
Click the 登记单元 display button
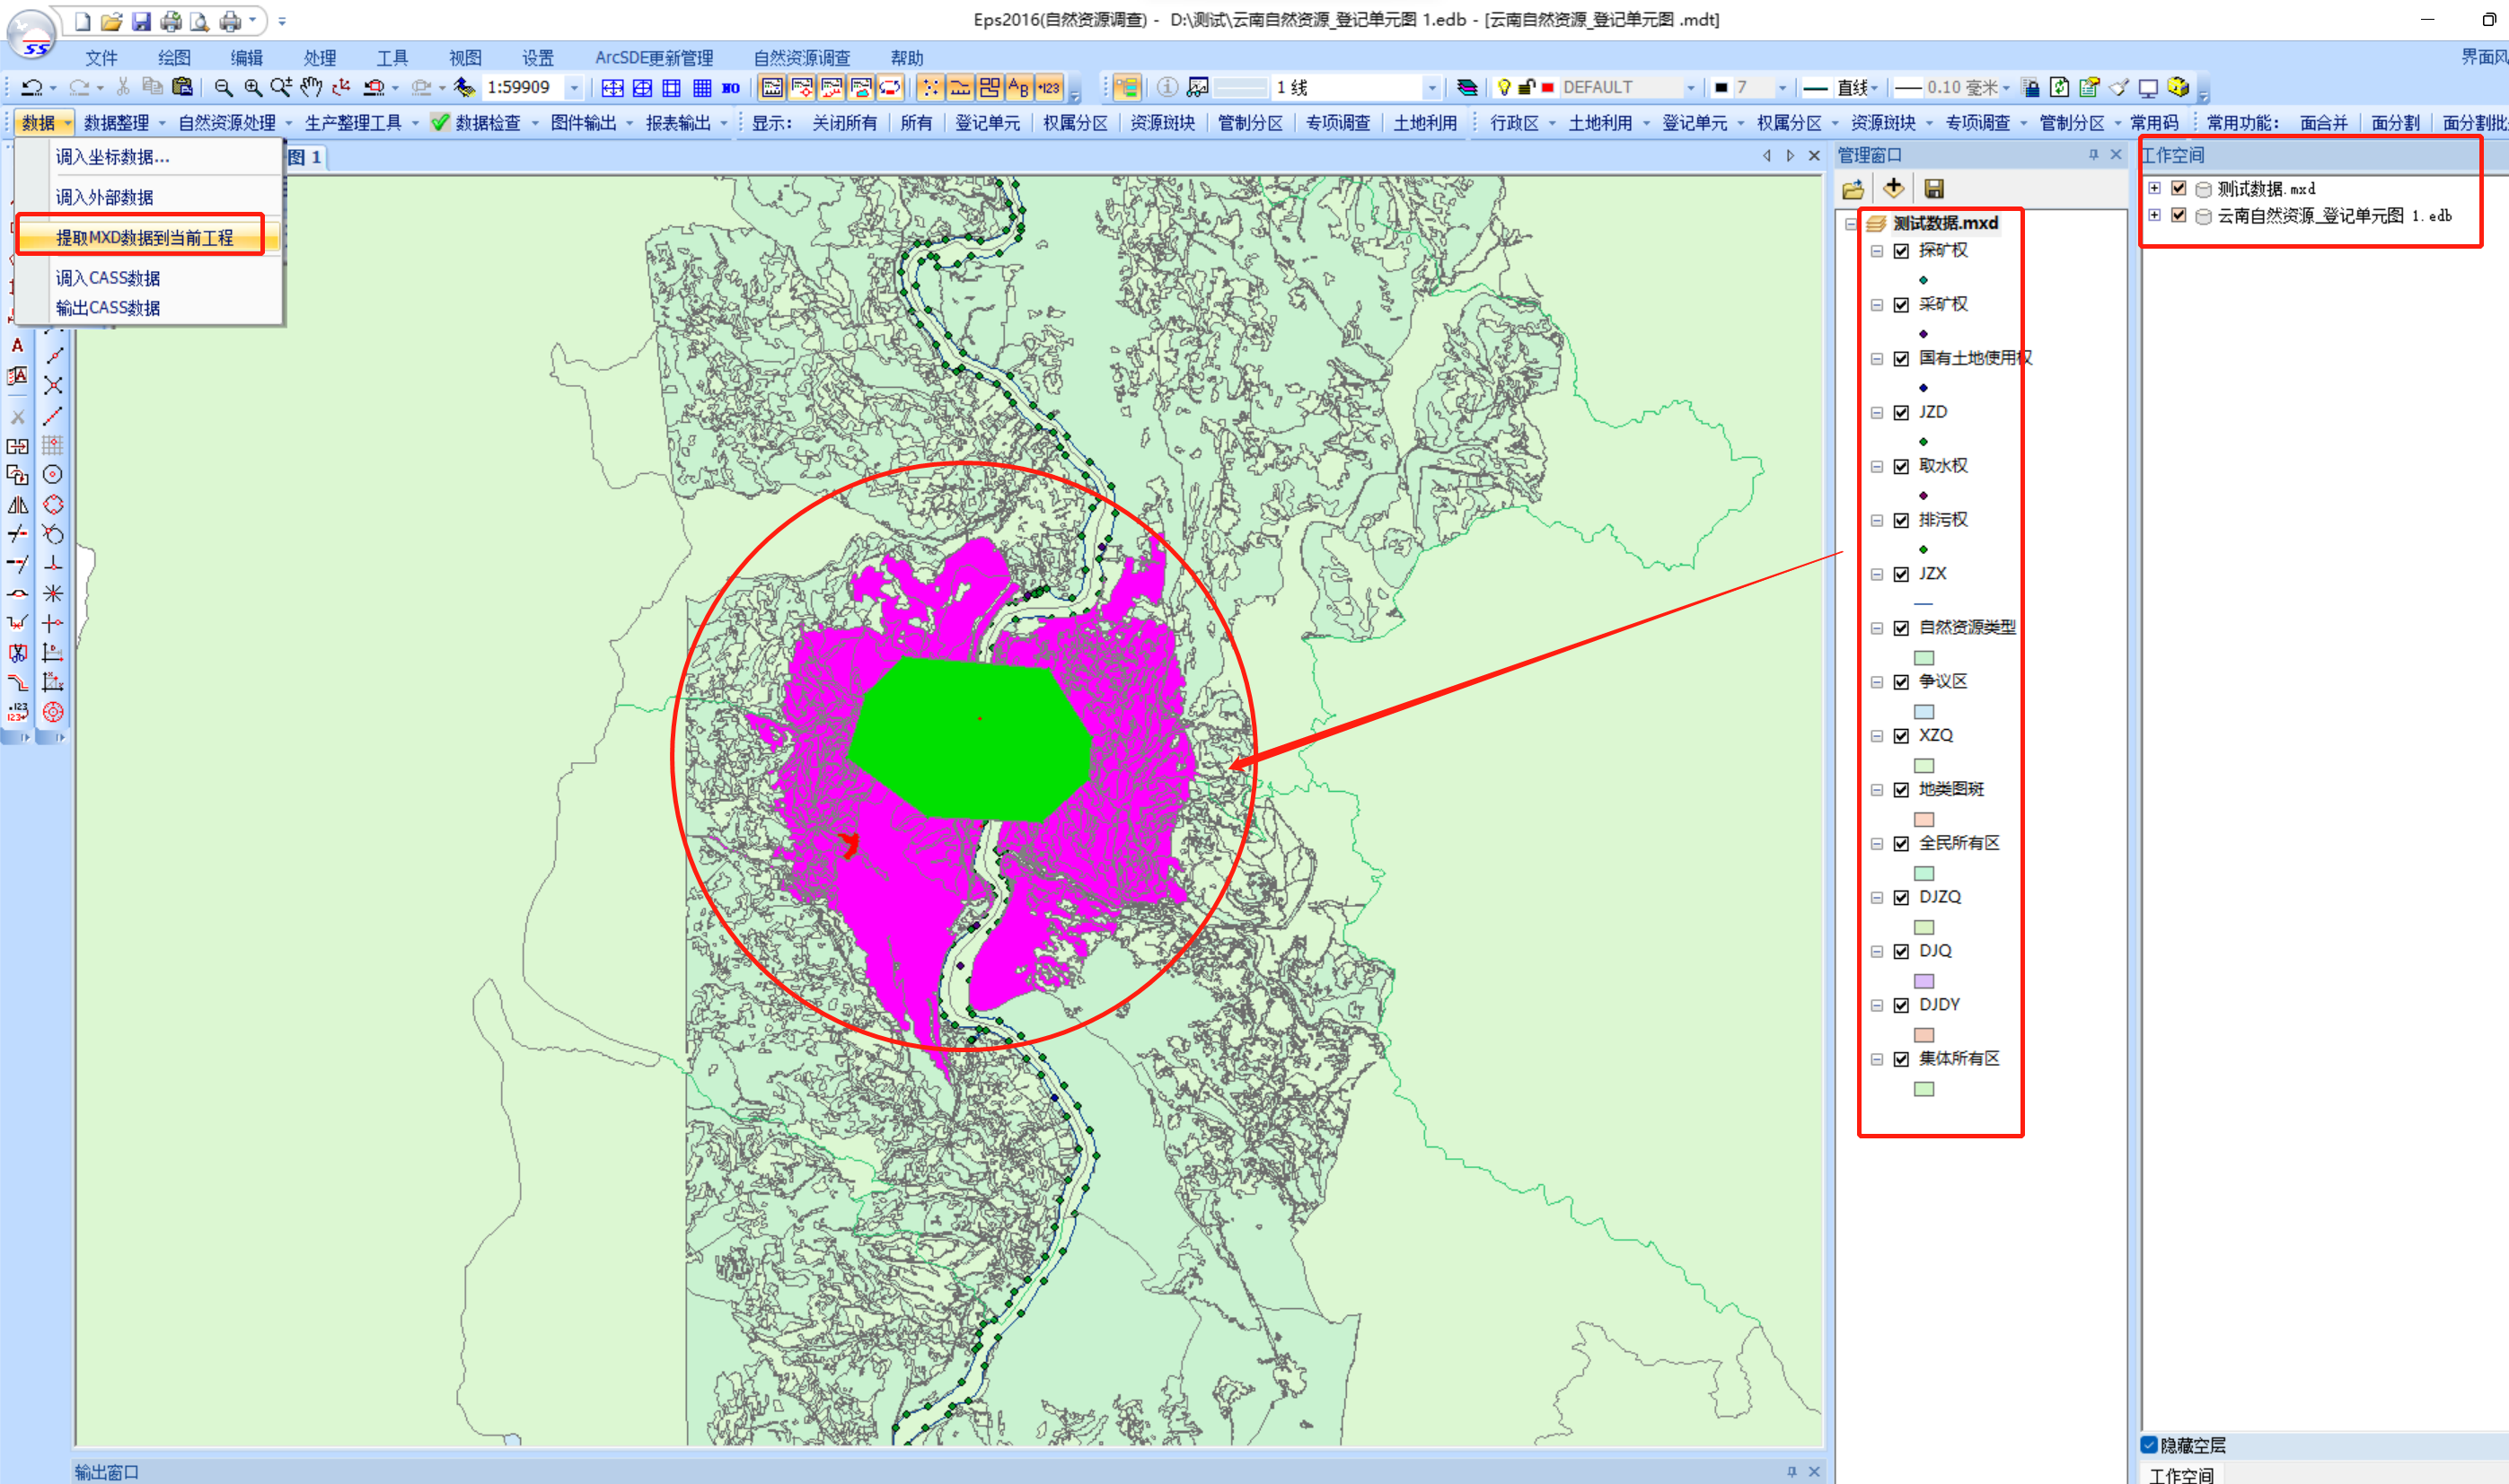(x=987, y=123)
